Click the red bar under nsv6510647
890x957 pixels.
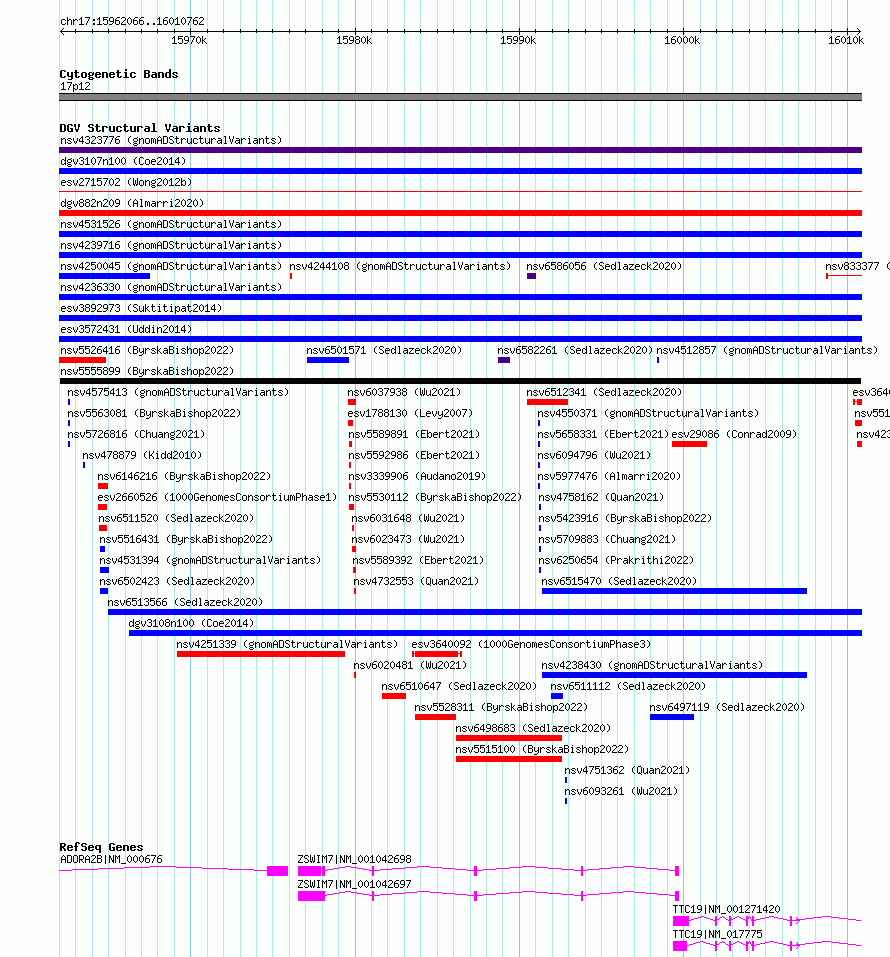pyautogui.click(x=394, y=696)
